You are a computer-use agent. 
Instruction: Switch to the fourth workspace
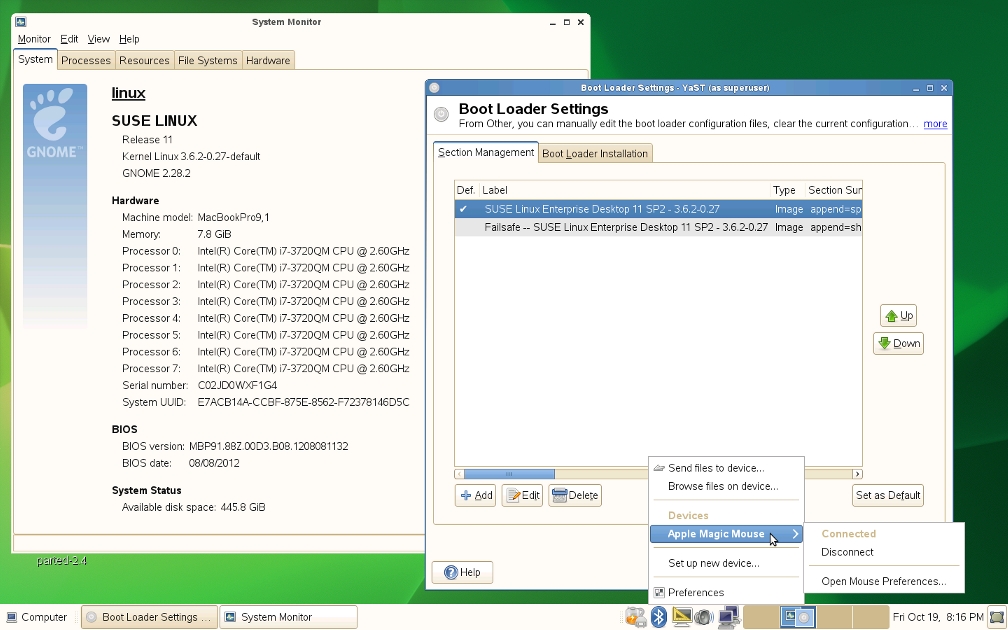click(x=870, y=617)
